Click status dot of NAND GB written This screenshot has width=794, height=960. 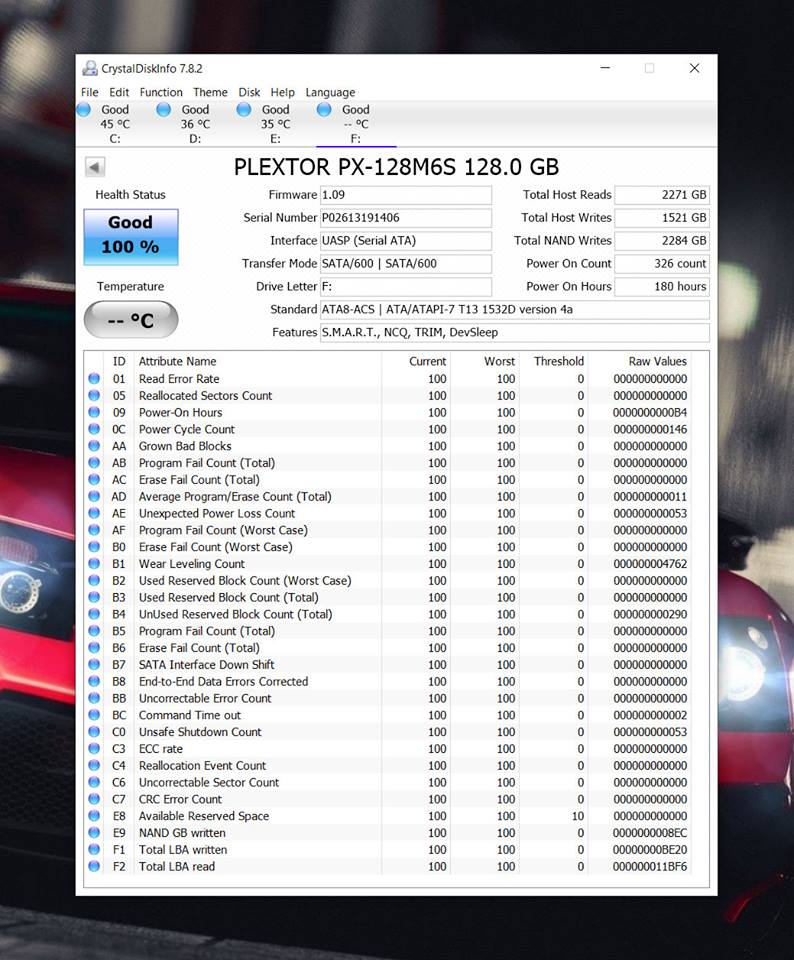pyautogui.click(x=94, y=833)
